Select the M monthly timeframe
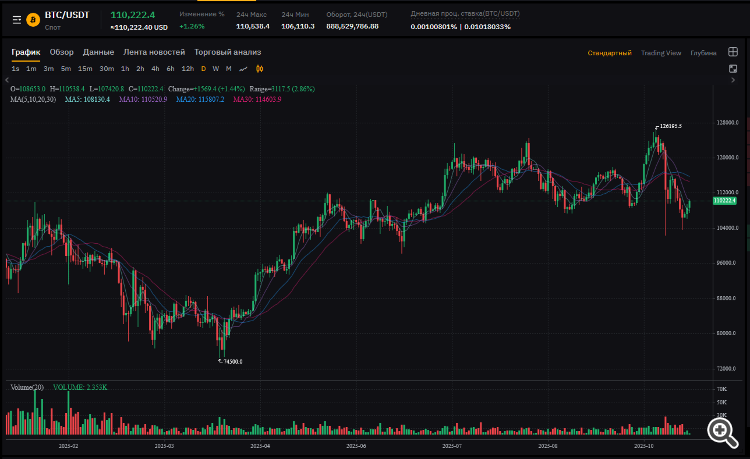 [229, 69]
